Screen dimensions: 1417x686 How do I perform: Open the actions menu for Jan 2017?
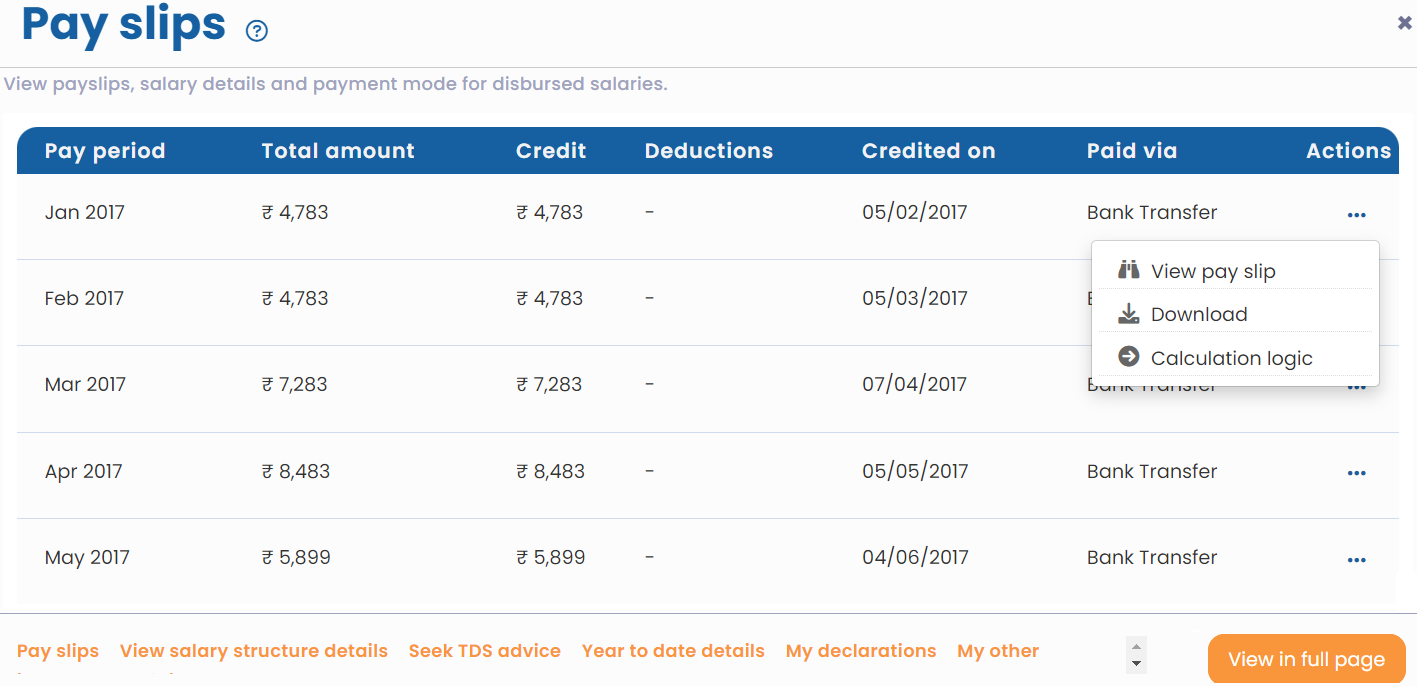pyautogui.click(x=1356, y=212)
